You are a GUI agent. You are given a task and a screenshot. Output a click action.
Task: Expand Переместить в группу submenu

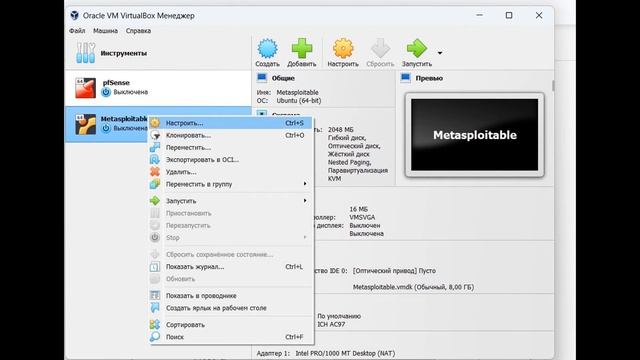231,184
